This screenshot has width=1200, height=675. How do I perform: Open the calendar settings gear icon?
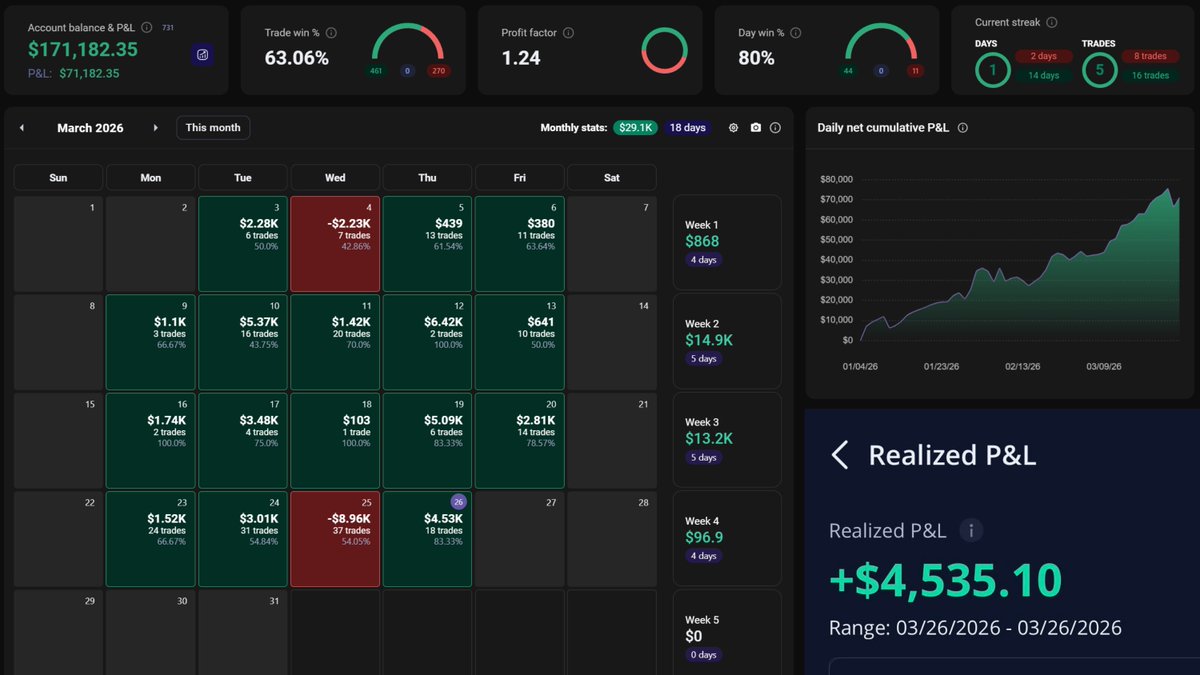tap(734, 128)
